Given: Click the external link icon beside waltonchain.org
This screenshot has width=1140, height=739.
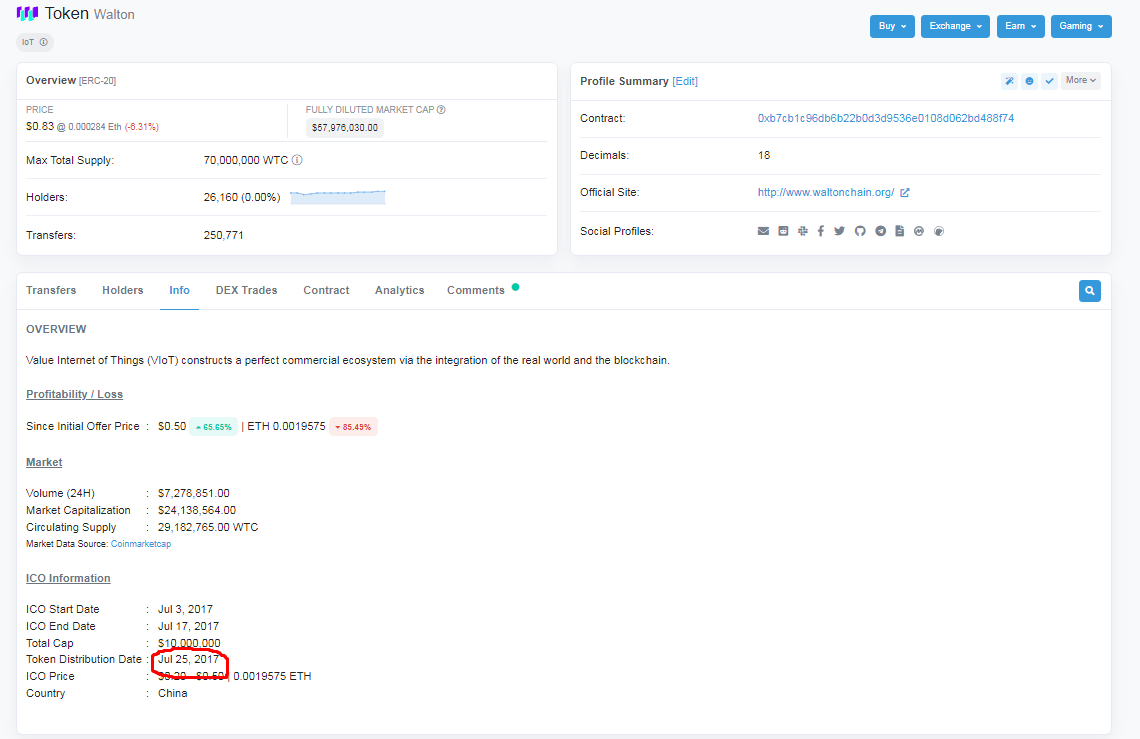Looking at the screenshot, I should coord(904,193).
